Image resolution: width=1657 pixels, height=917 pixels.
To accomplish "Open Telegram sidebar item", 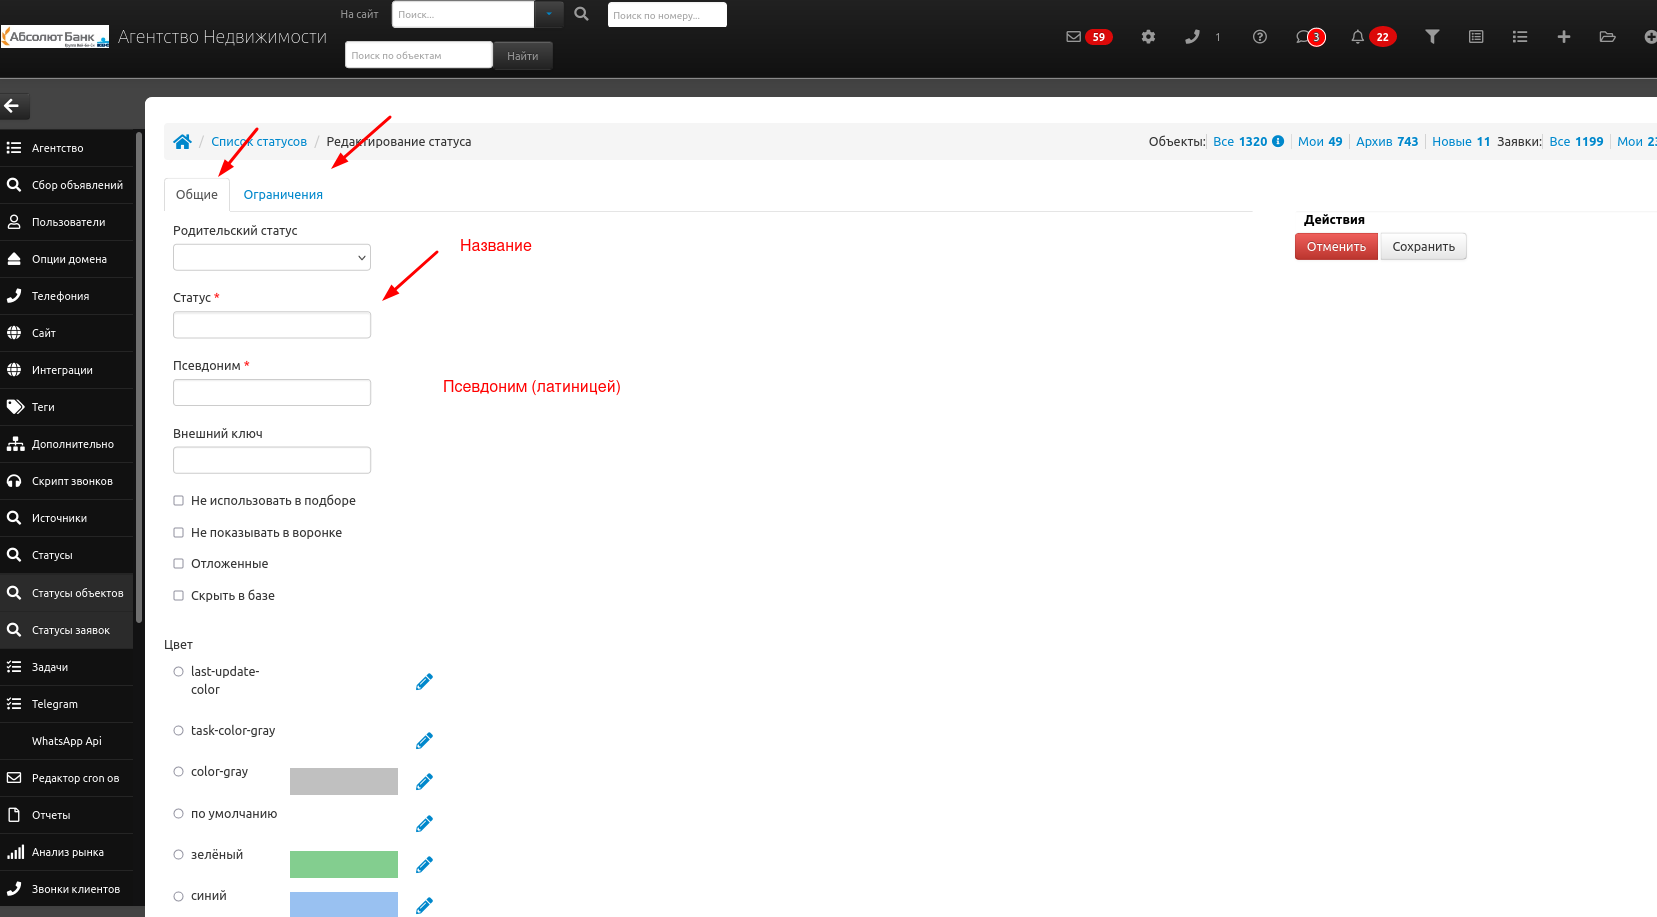I will (x=67, y=704).
